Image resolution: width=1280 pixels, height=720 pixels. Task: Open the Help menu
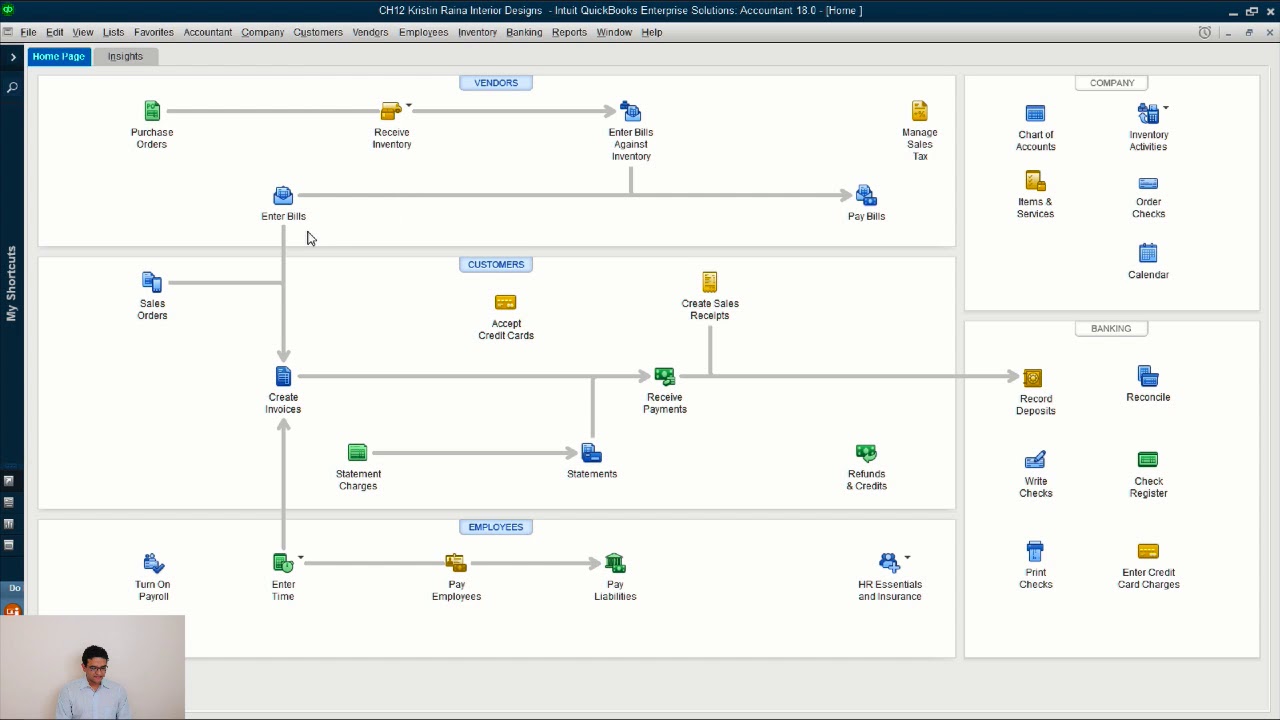pyautogui.click(x=652, y=32)
